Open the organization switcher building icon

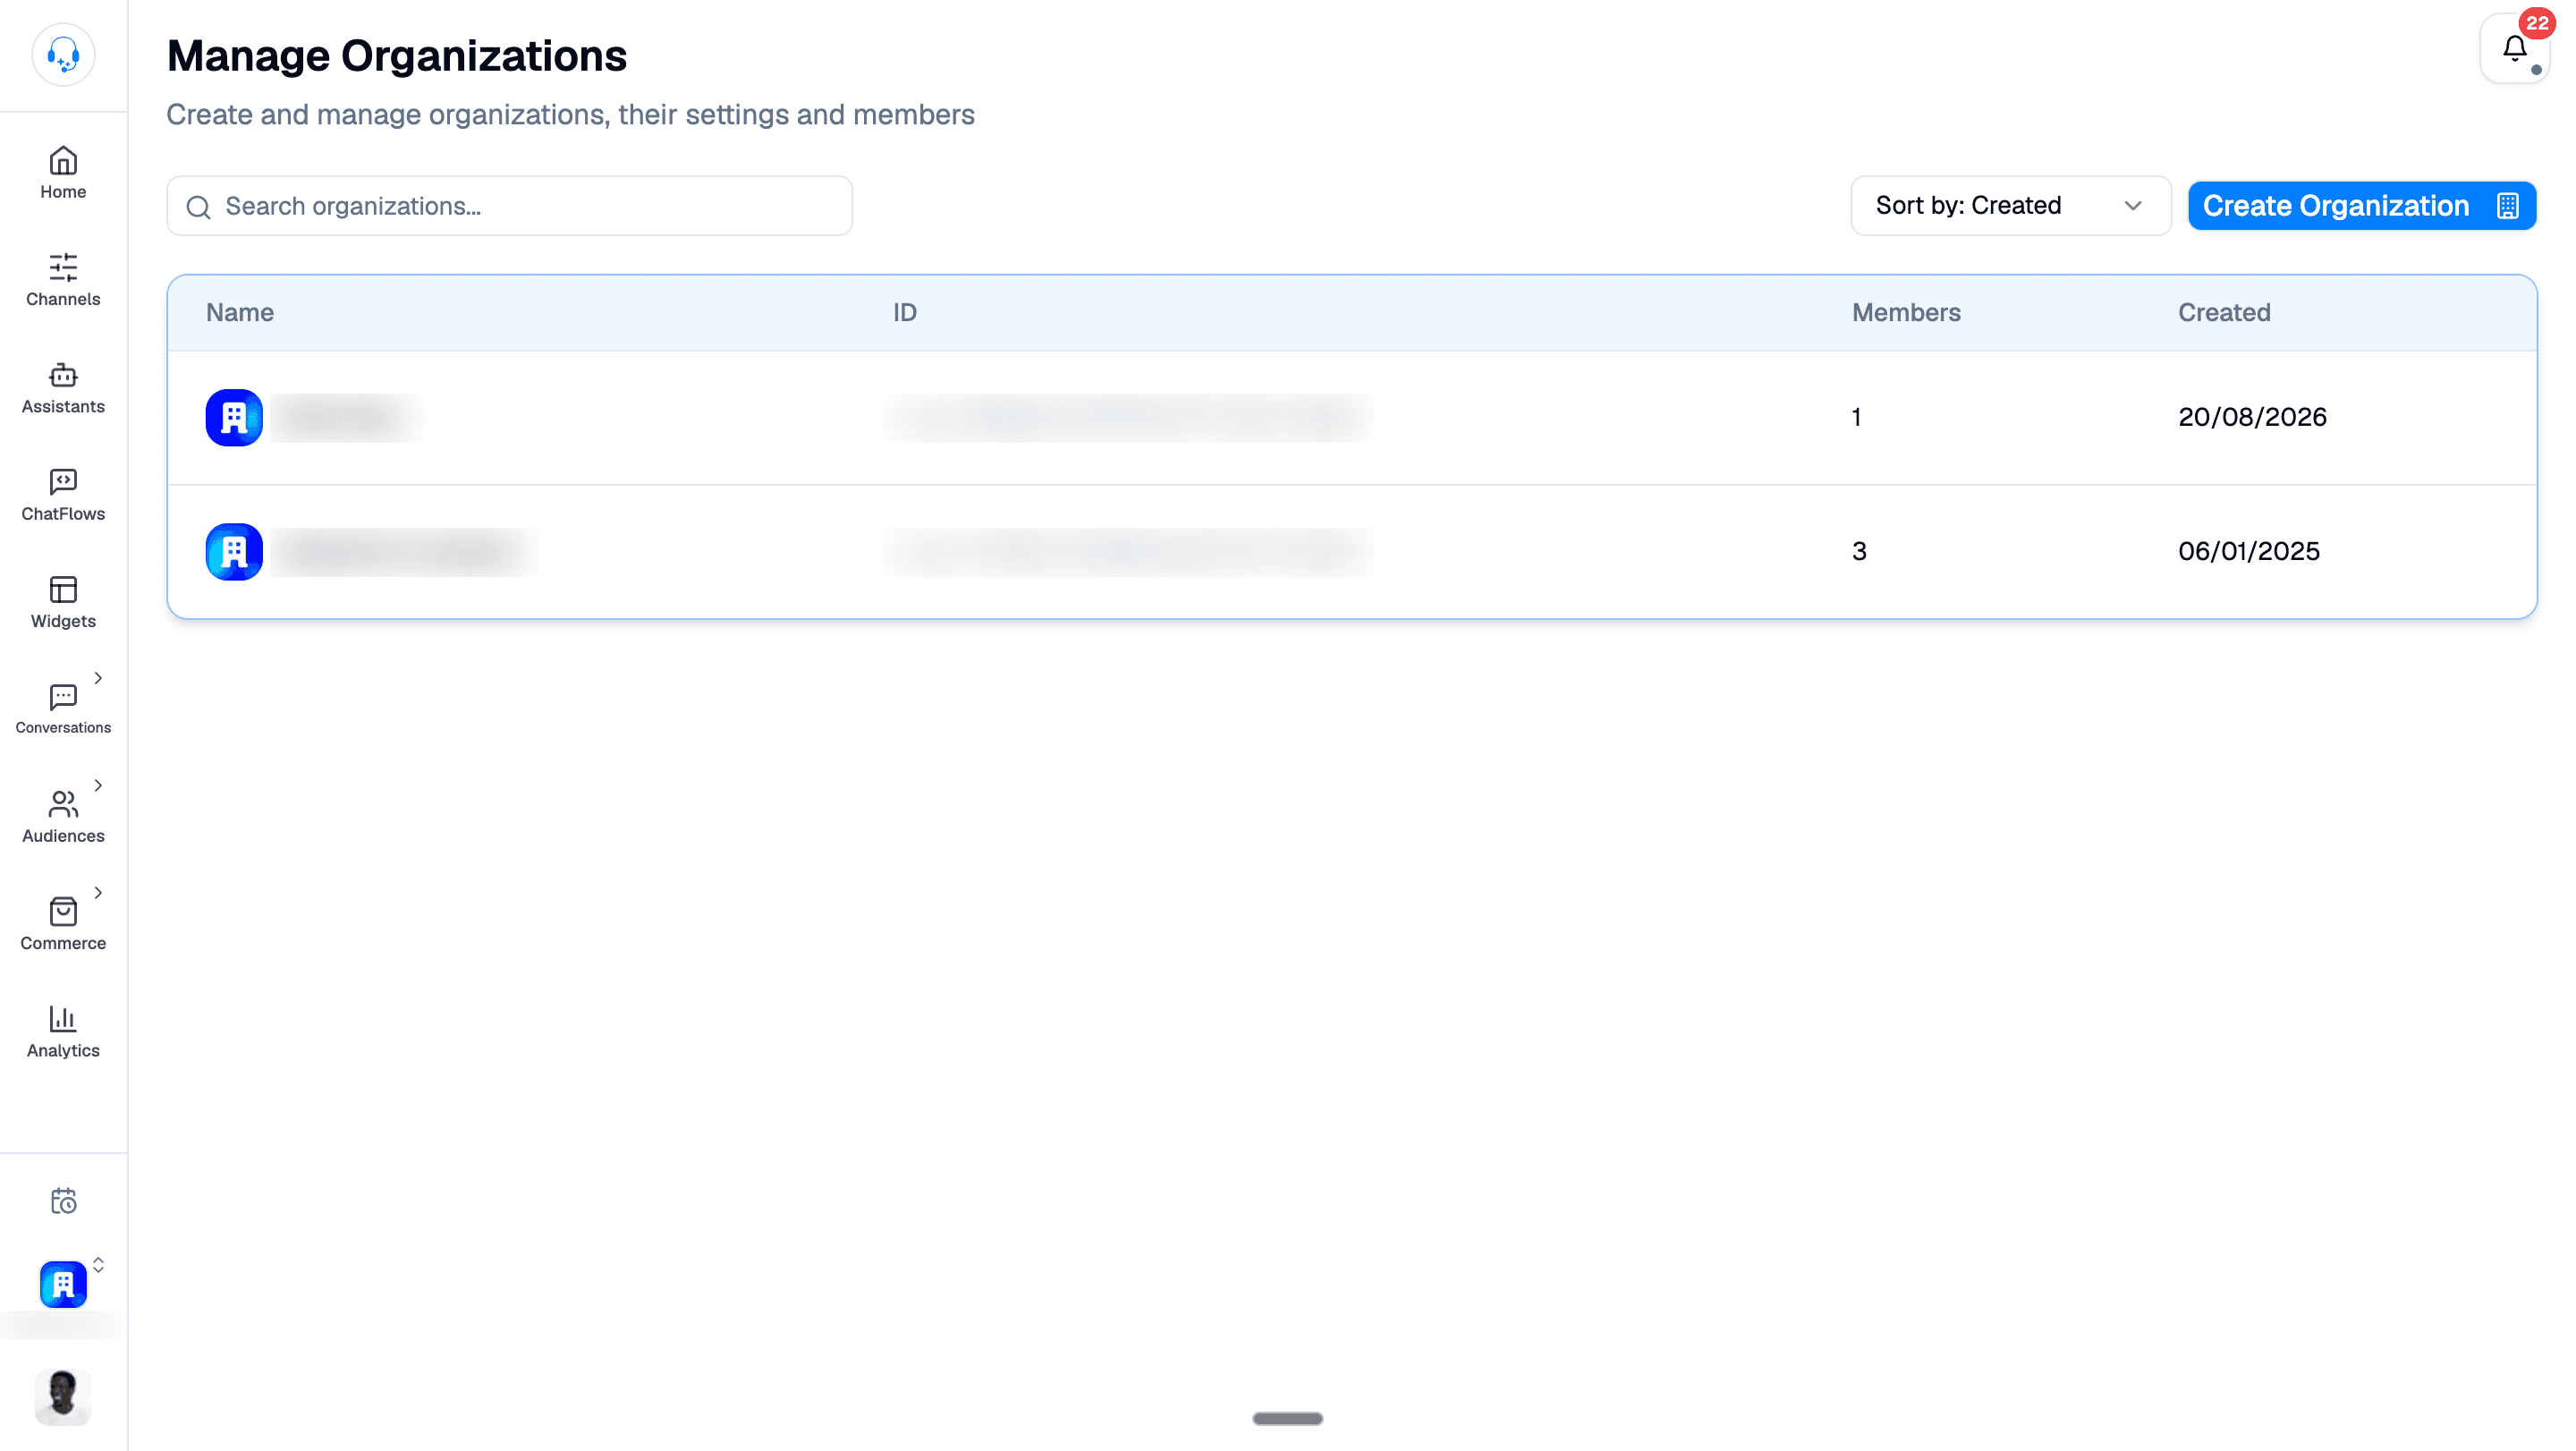coord(63,1285)
